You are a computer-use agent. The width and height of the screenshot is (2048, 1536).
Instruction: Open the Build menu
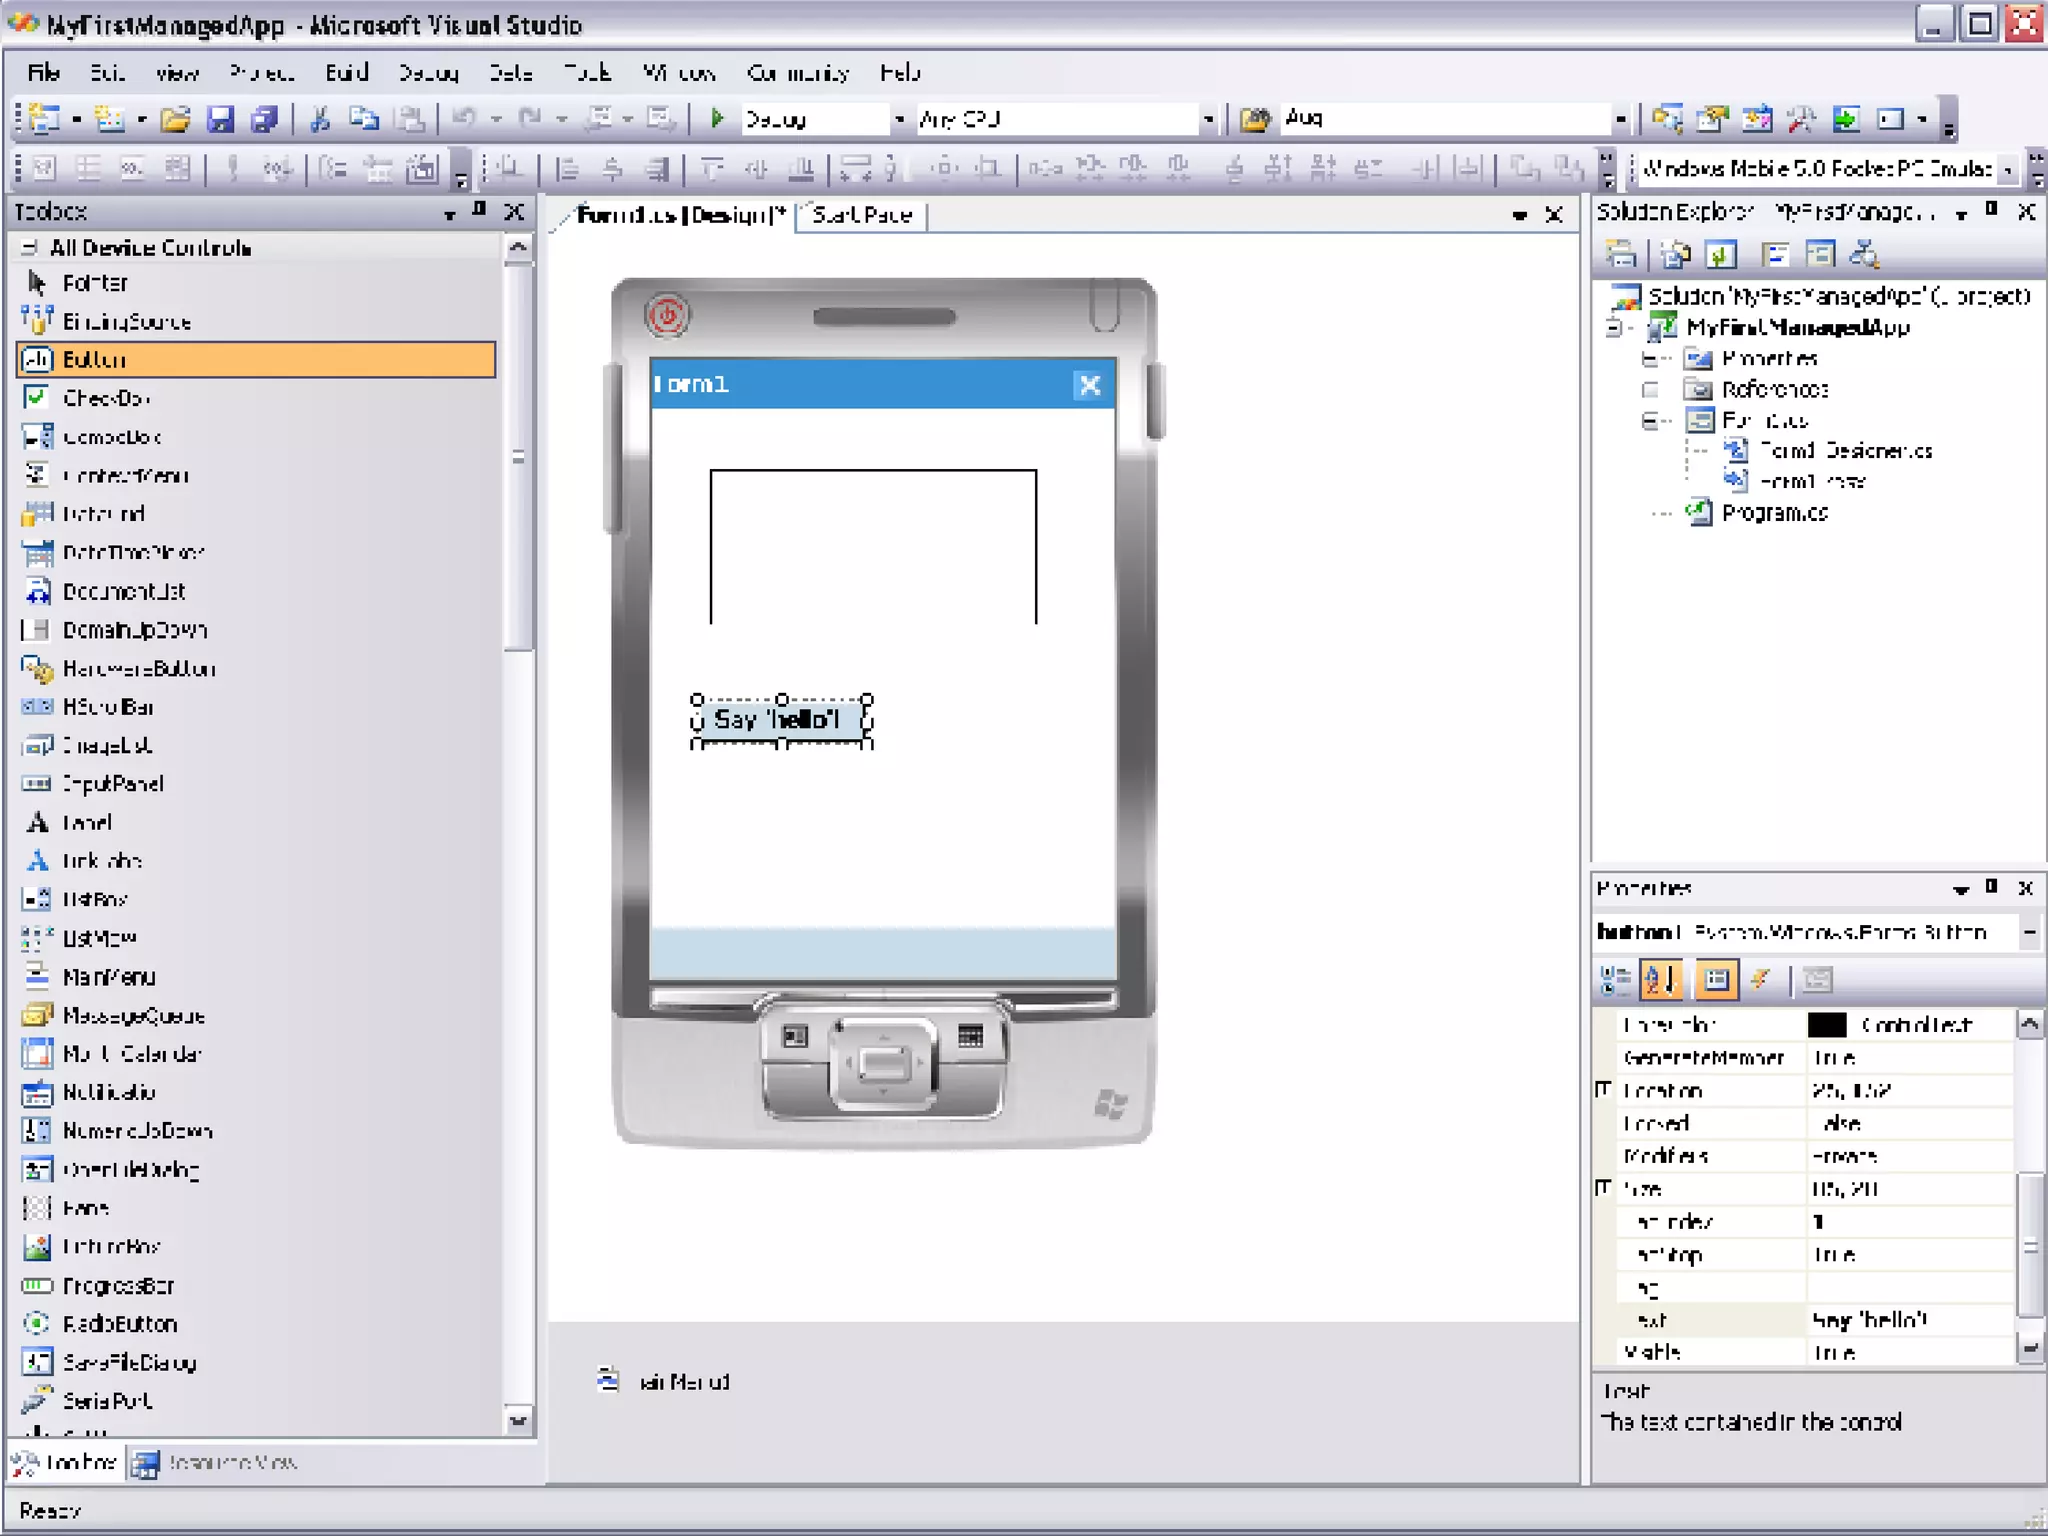(x=346, y=73)
